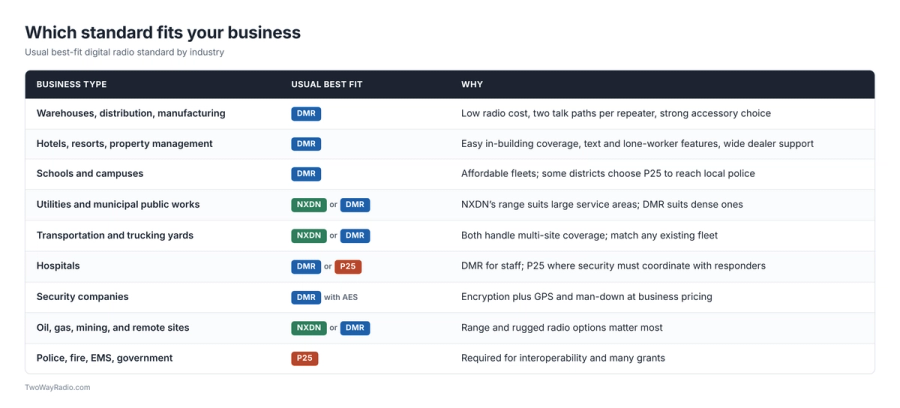Click the BUSINESS TYPE column header
This screenshot has height=408, width=900.
pyautogui.click(x=72, y=84)
